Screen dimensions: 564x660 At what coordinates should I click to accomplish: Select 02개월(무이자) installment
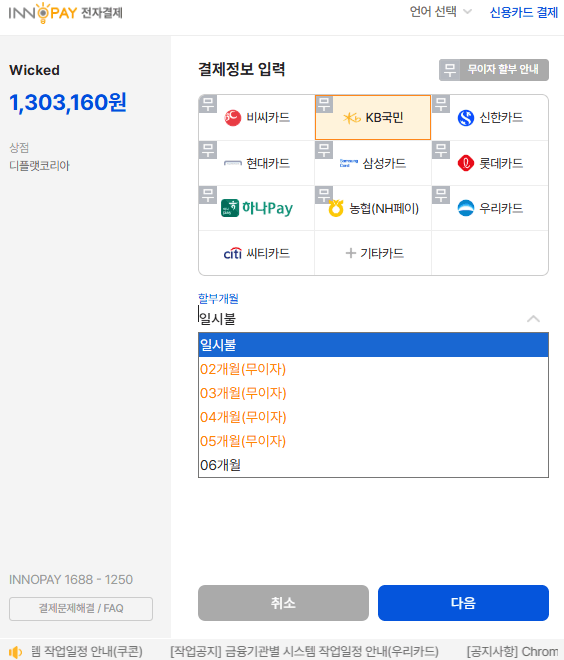tap(373, 369)
